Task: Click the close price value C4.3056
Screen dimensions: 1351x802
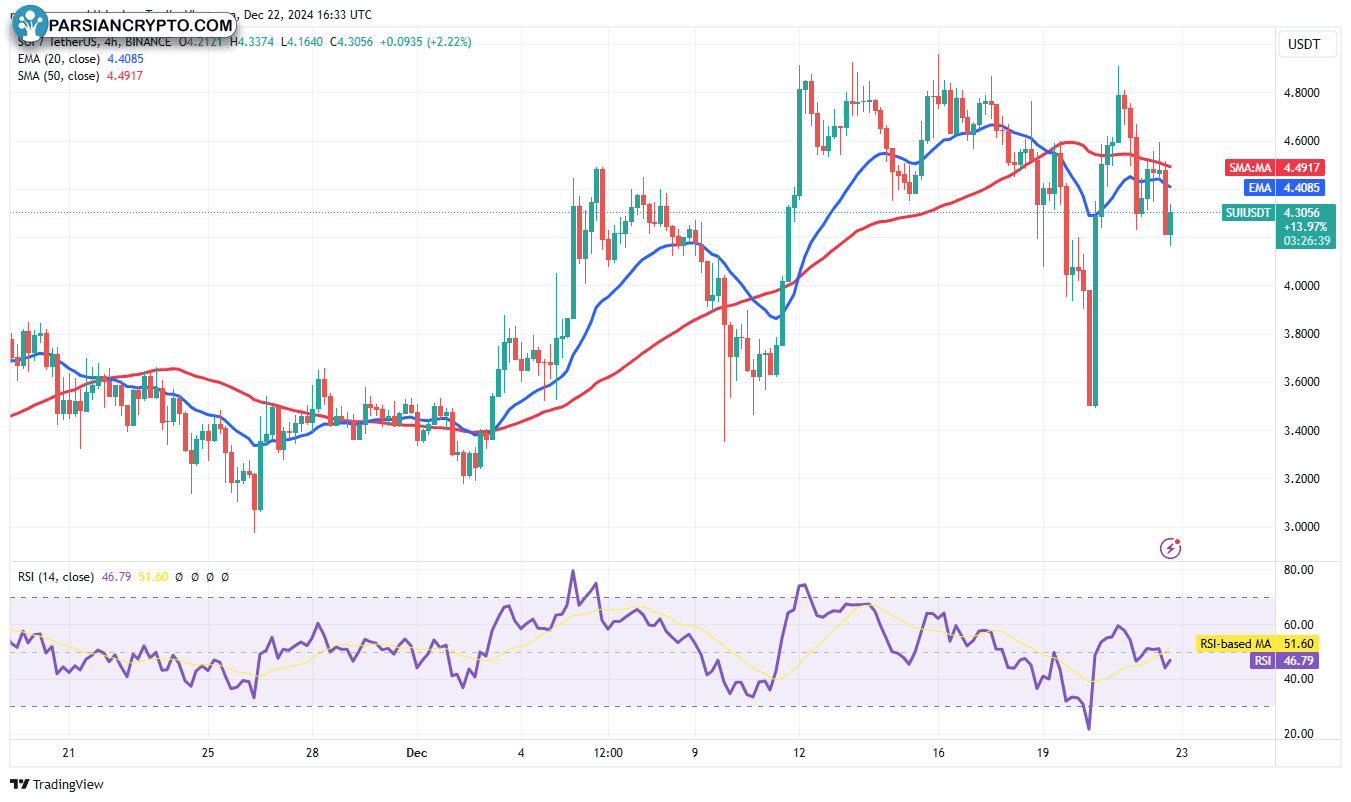Action: point(354,42)
